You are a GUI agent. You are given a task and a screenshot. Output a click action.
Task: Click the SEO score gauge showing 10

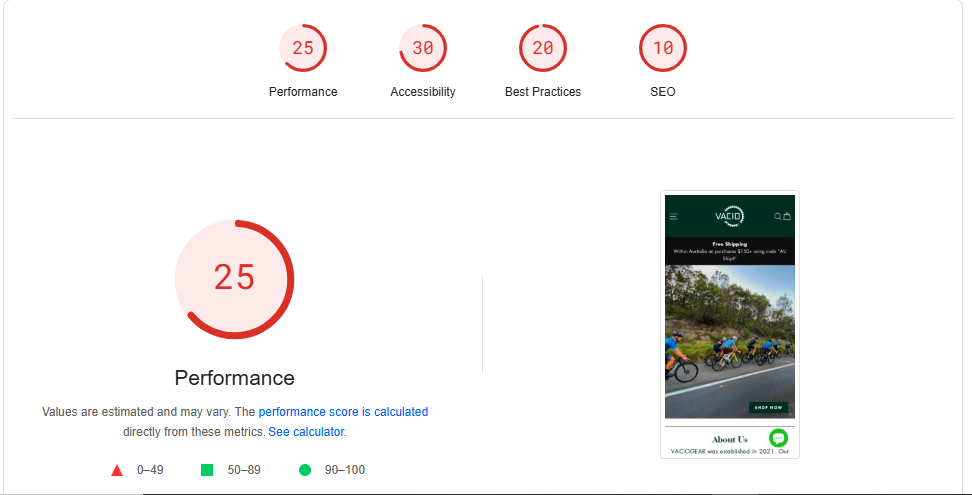[663, 48]
